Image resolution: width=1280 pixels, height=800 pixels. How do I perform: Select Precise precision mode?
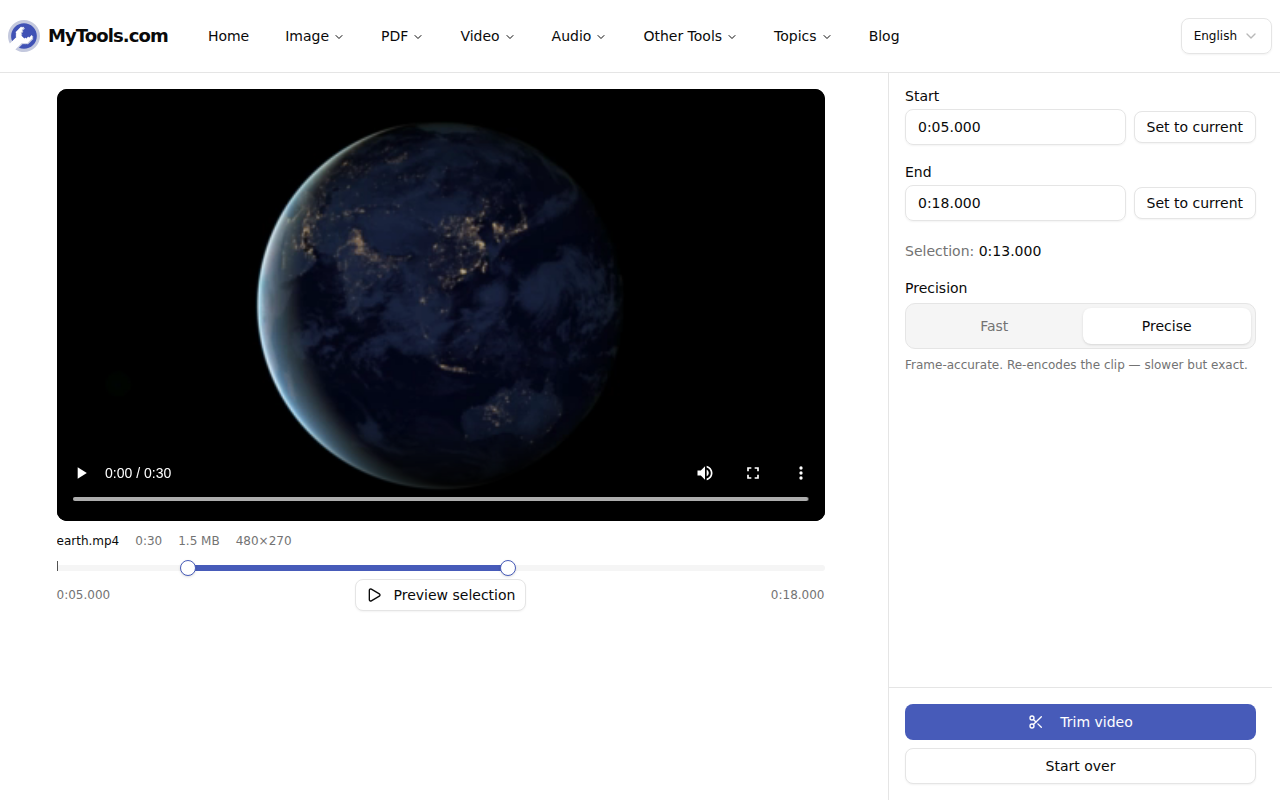pos(1166,326)
